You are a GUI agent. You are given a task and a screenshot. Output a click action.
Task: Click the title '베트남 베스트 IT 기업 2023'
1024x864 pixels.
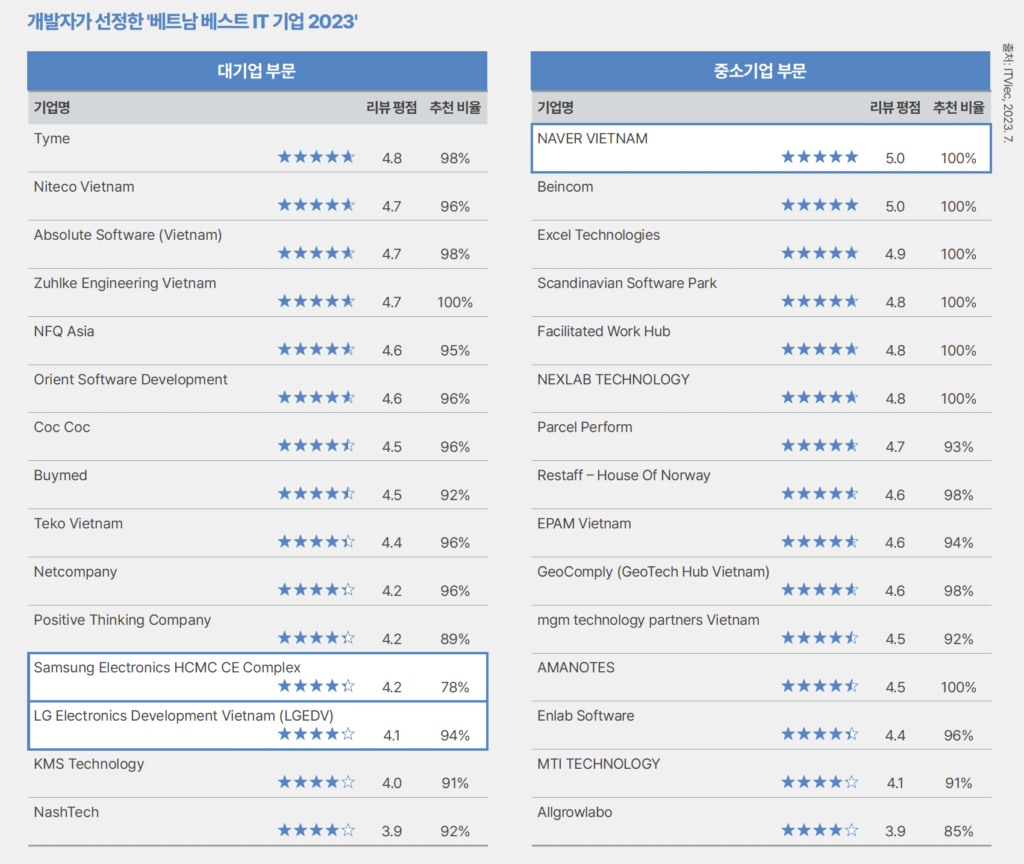pyautogui.click(x=253, y=22)
